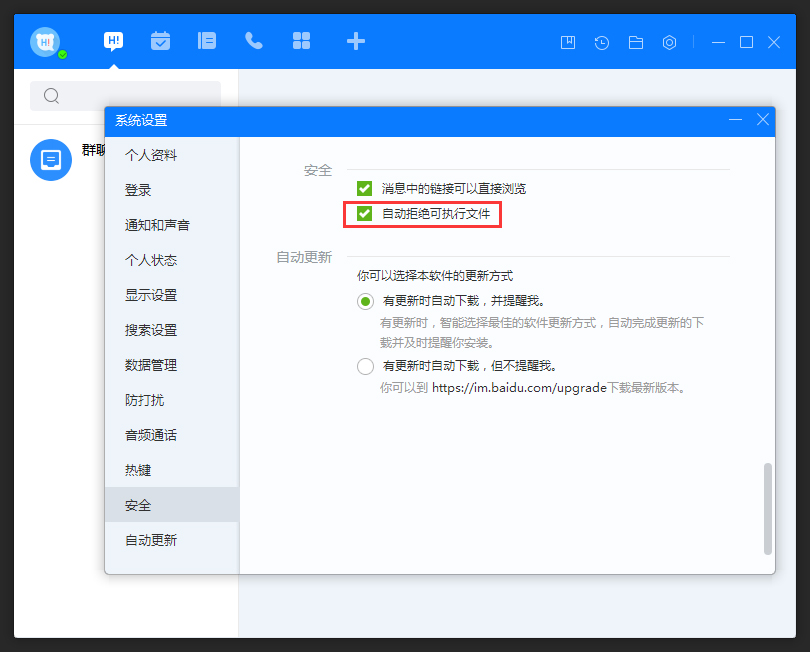
Task: Open the messages chat icon
Action: (113, 41)
